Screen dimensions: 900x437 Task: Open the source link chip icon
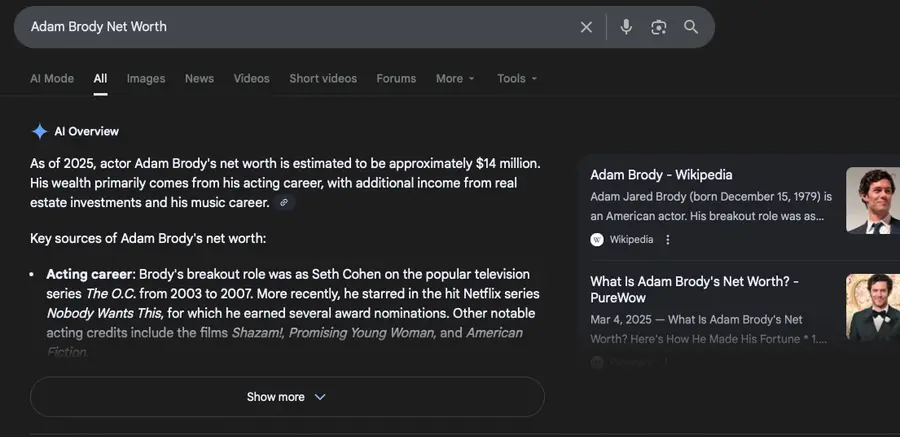284,203
